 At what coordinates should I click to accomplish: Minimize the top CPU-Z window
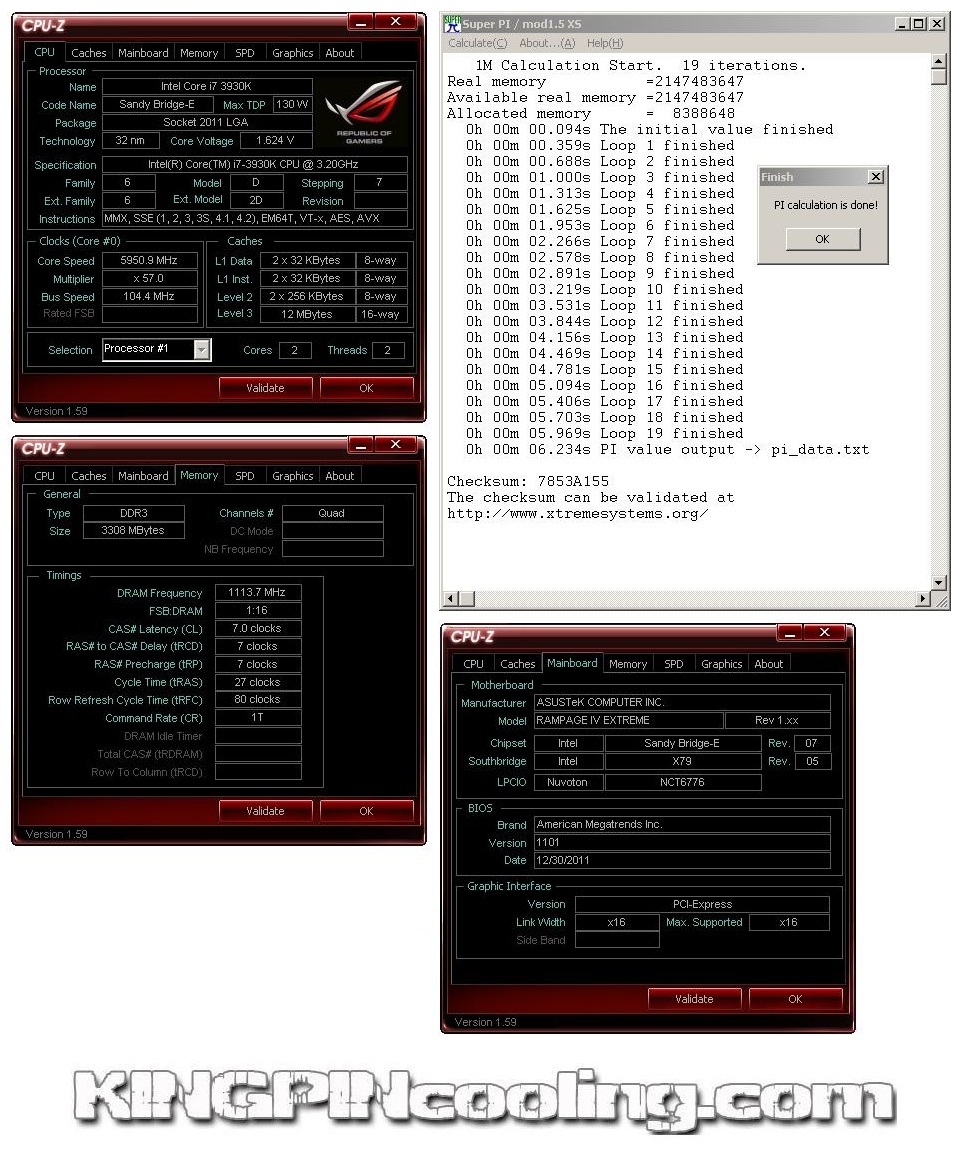[360, 23]
